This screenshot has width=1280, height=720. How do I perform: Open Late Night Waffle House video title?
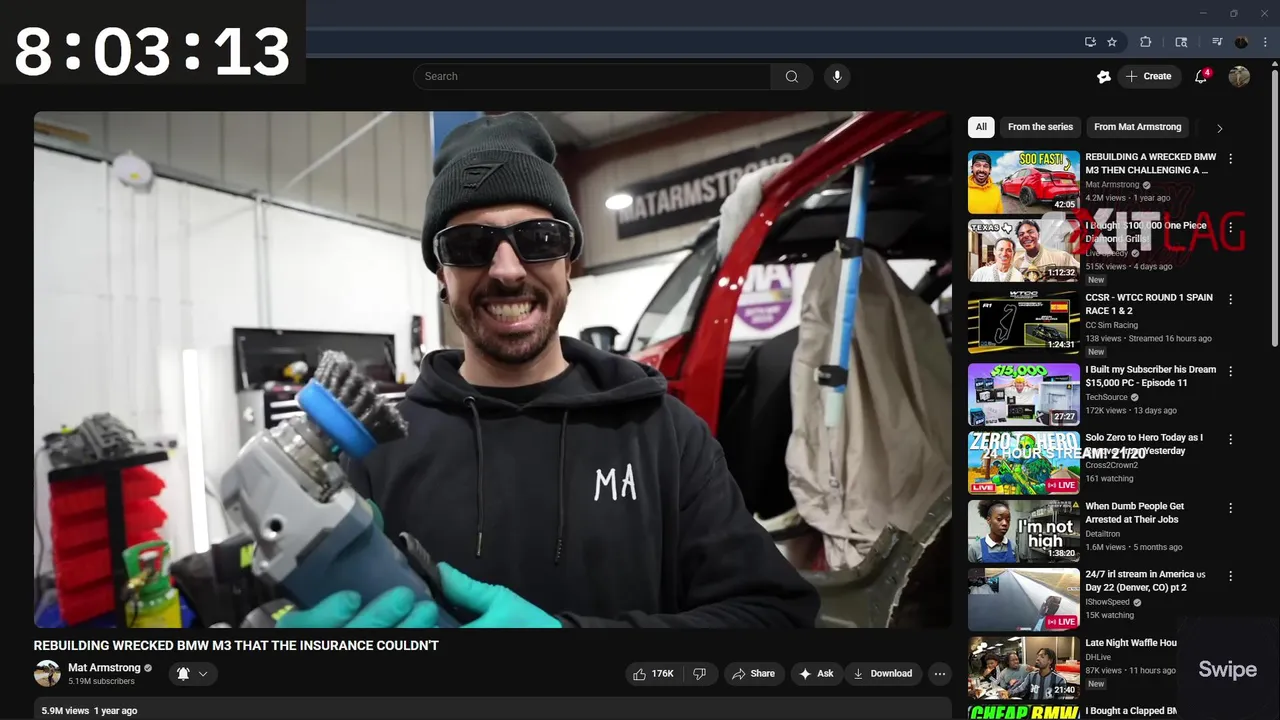pos(1131,643)
